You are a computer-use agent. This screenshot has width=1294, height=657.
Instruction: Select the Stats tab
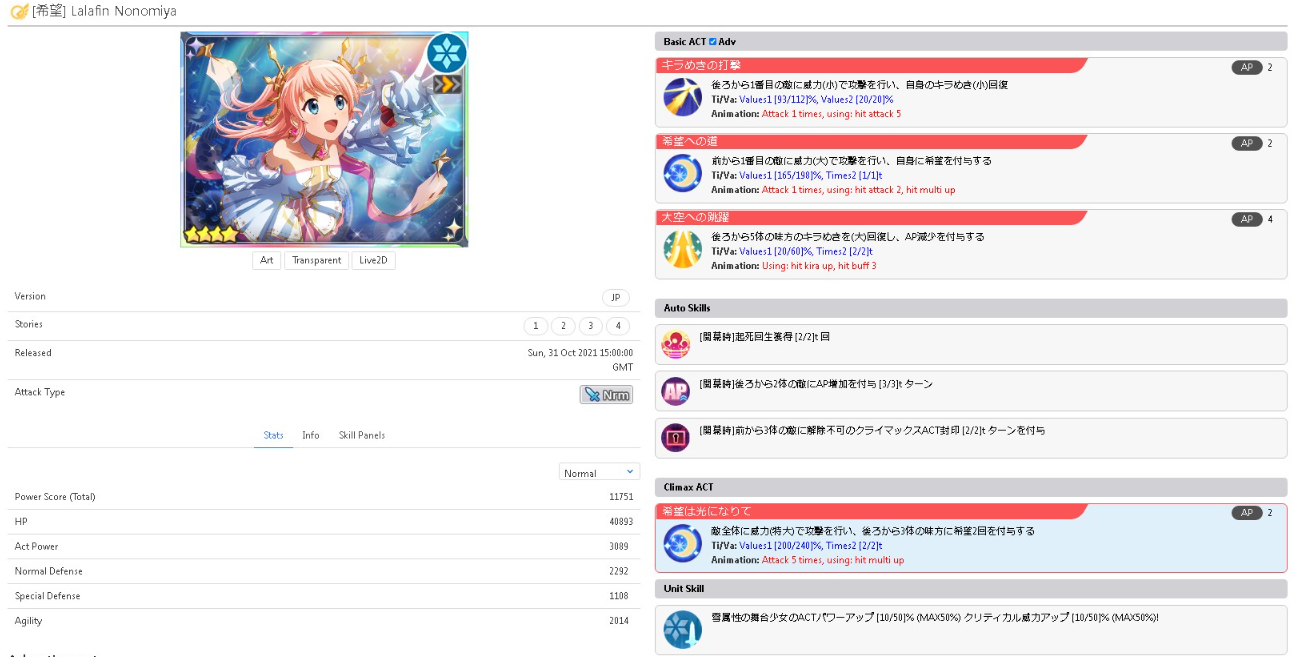[x=273, y=435]
